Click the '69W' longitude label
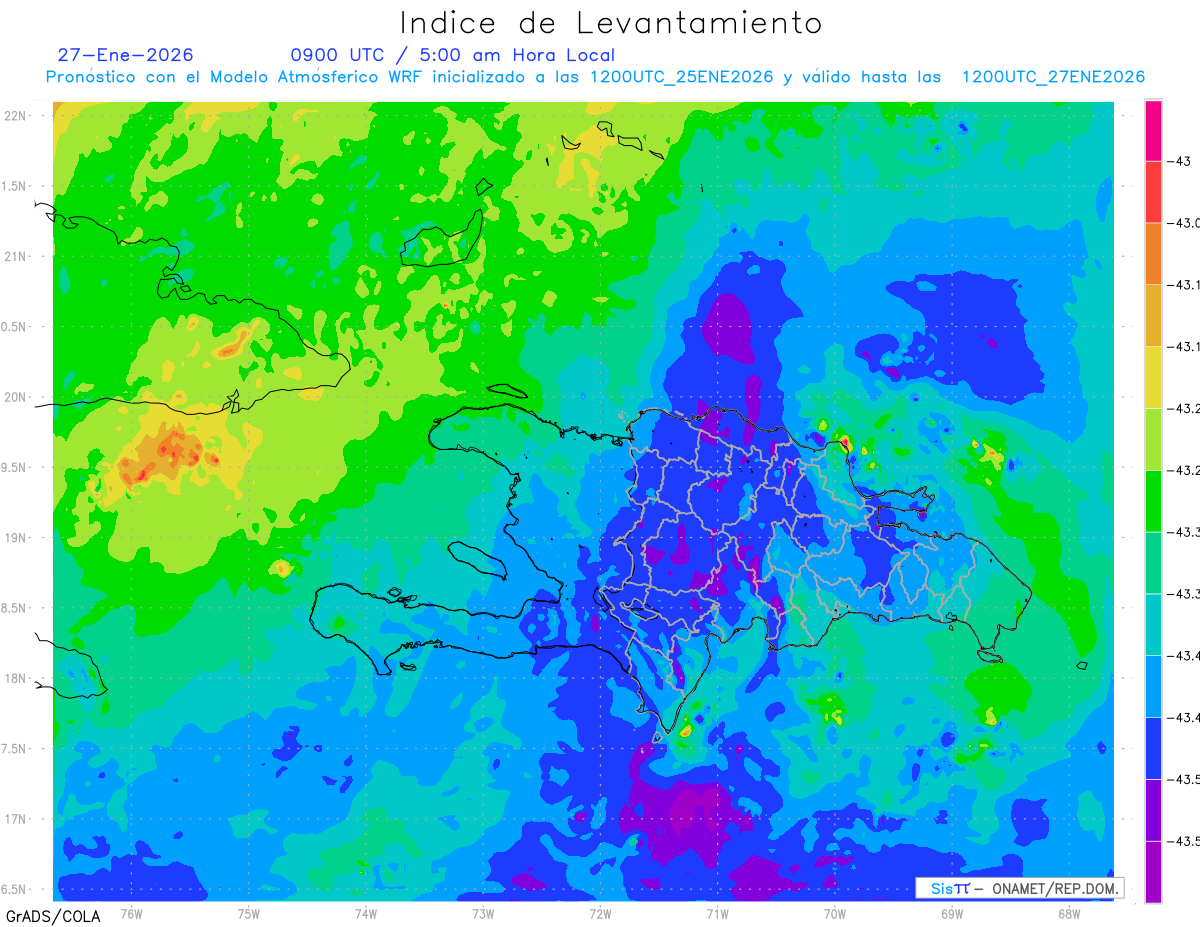Image resolution: width=1200 pixels, height=927 pixels. tap(952, 914)
